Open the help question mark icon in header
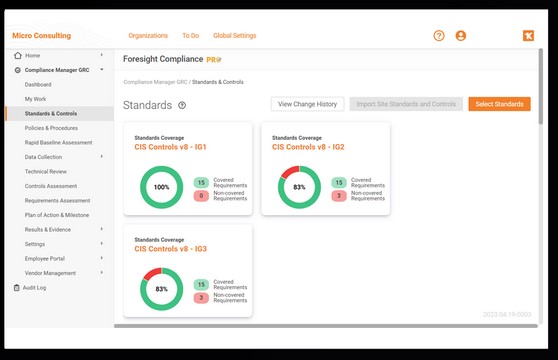558x360 pixels. (x=439, y=36)
